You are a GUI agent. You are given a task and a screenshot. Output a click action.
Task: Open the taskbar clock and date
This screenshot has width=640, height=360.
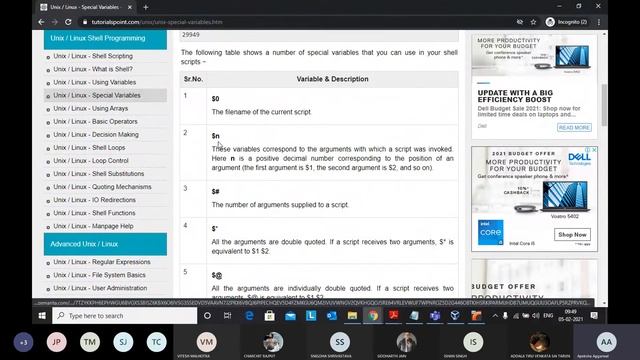point(571,316)
